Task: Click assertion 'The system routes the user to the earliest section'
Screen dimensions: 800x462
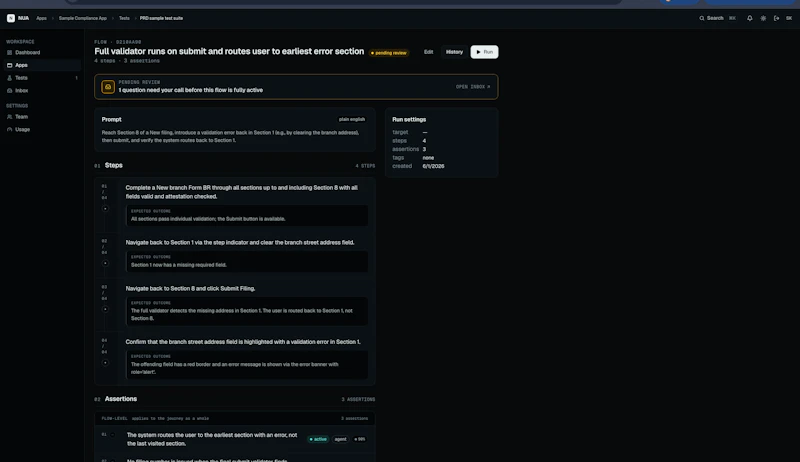Action: [212, 439]
